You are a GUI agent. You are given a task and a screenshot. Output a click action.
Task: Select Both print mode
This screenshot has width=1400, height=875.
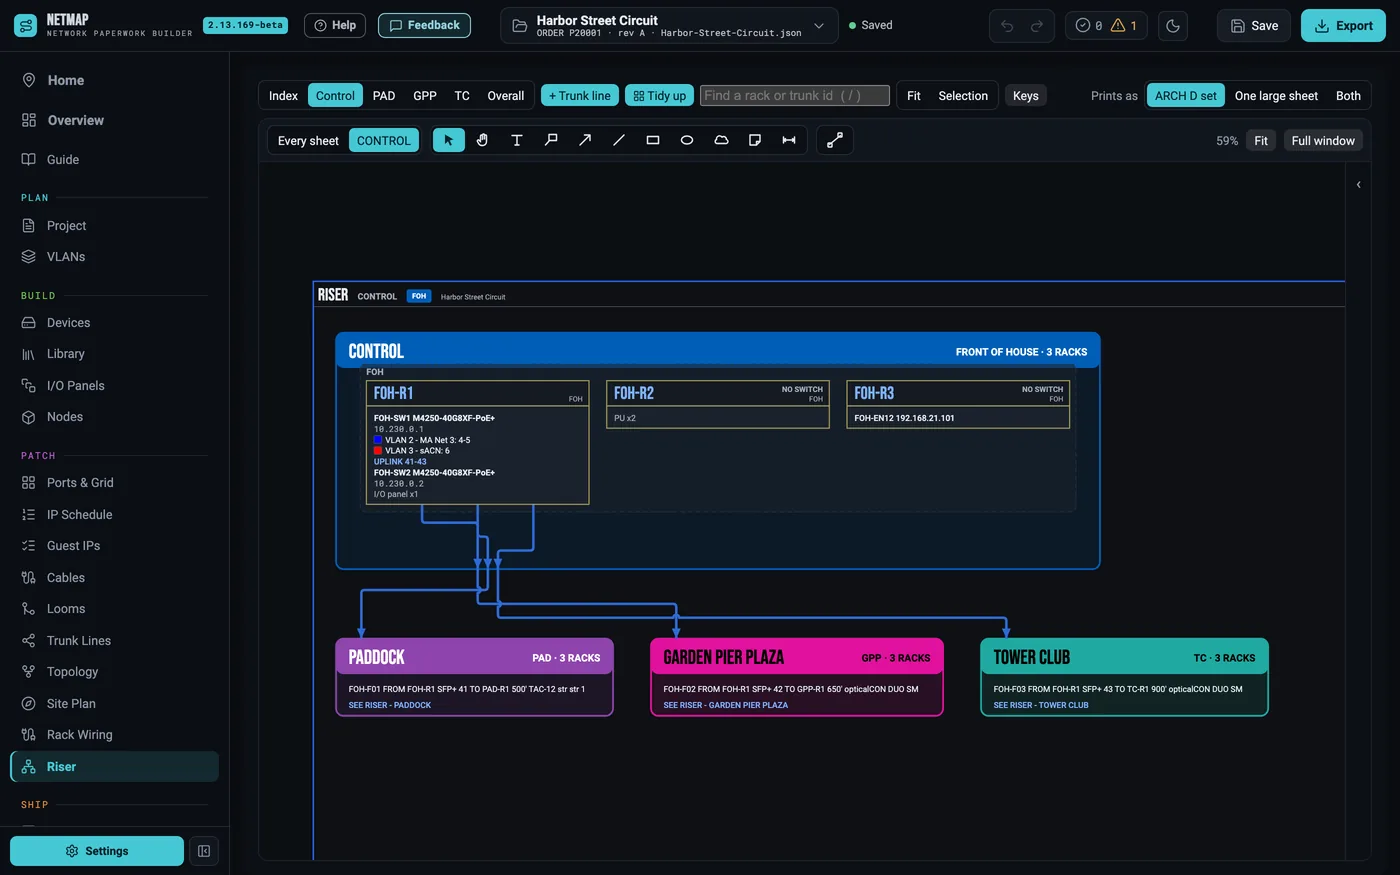click(1348, 96)
